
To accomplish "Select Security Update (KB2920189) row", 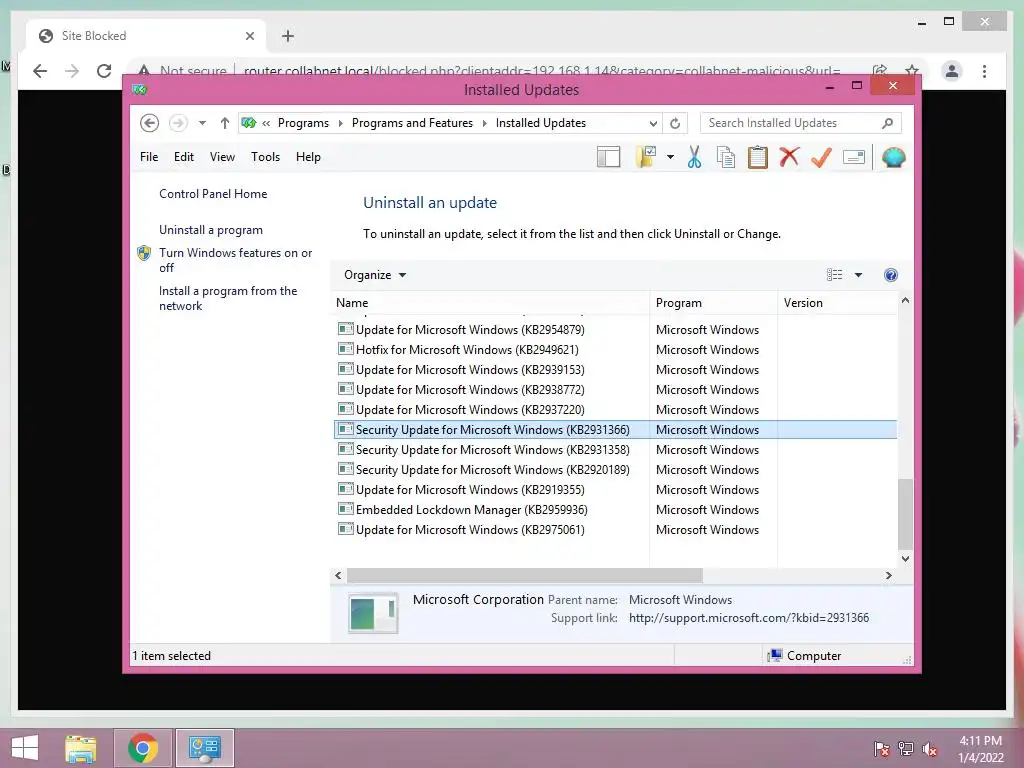I will tap(616, 470).
